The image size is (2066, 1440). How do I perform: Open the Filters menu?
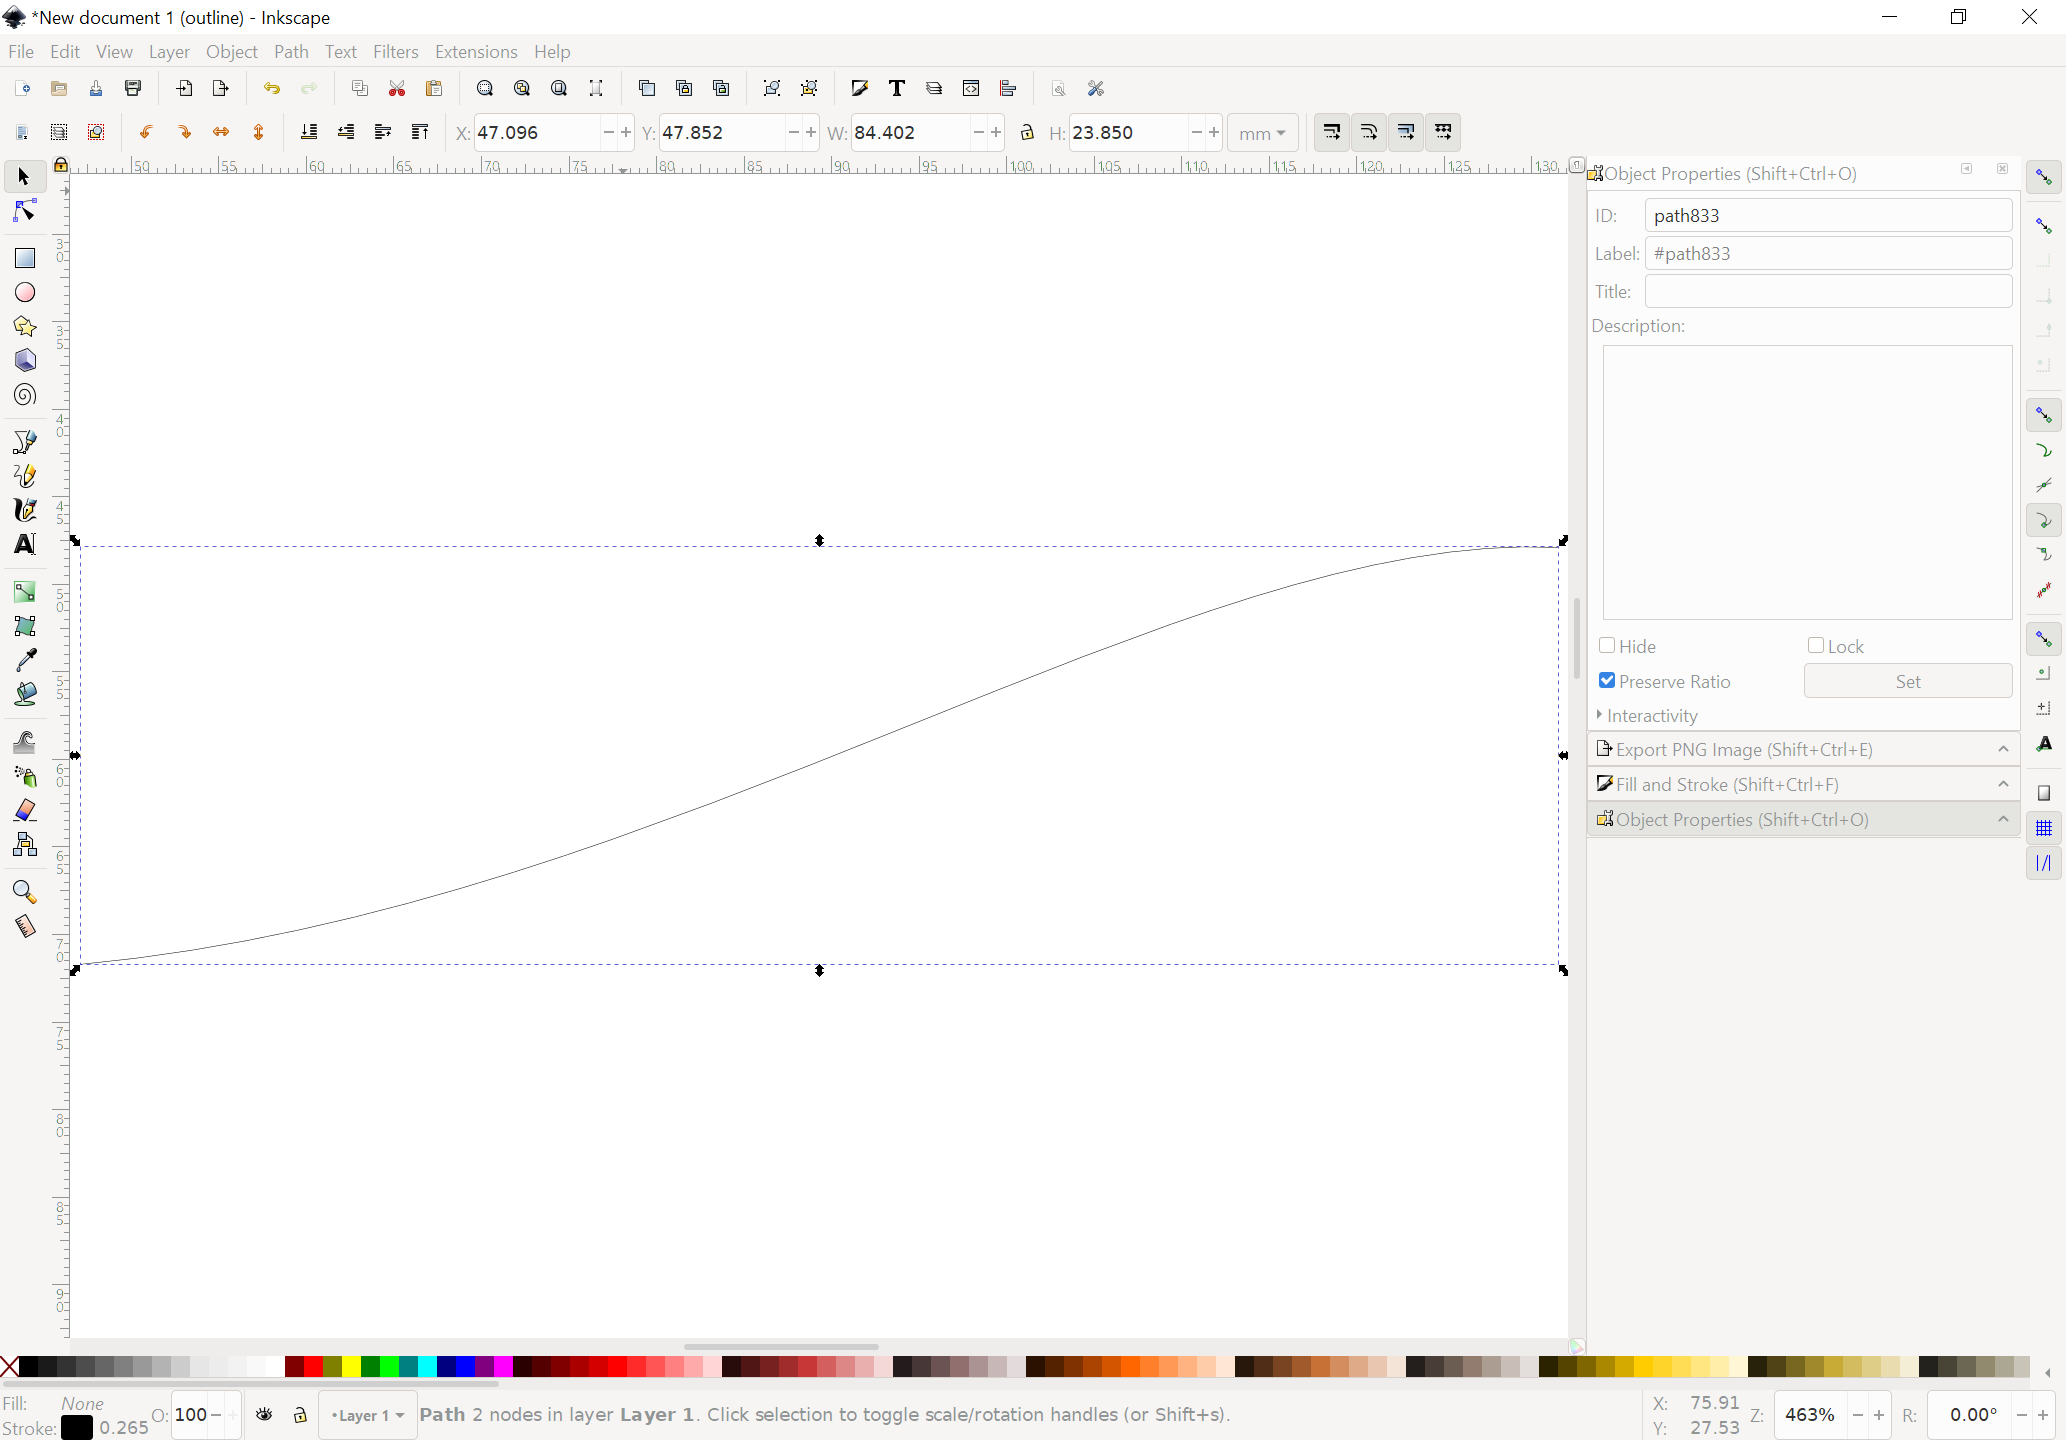395,52
